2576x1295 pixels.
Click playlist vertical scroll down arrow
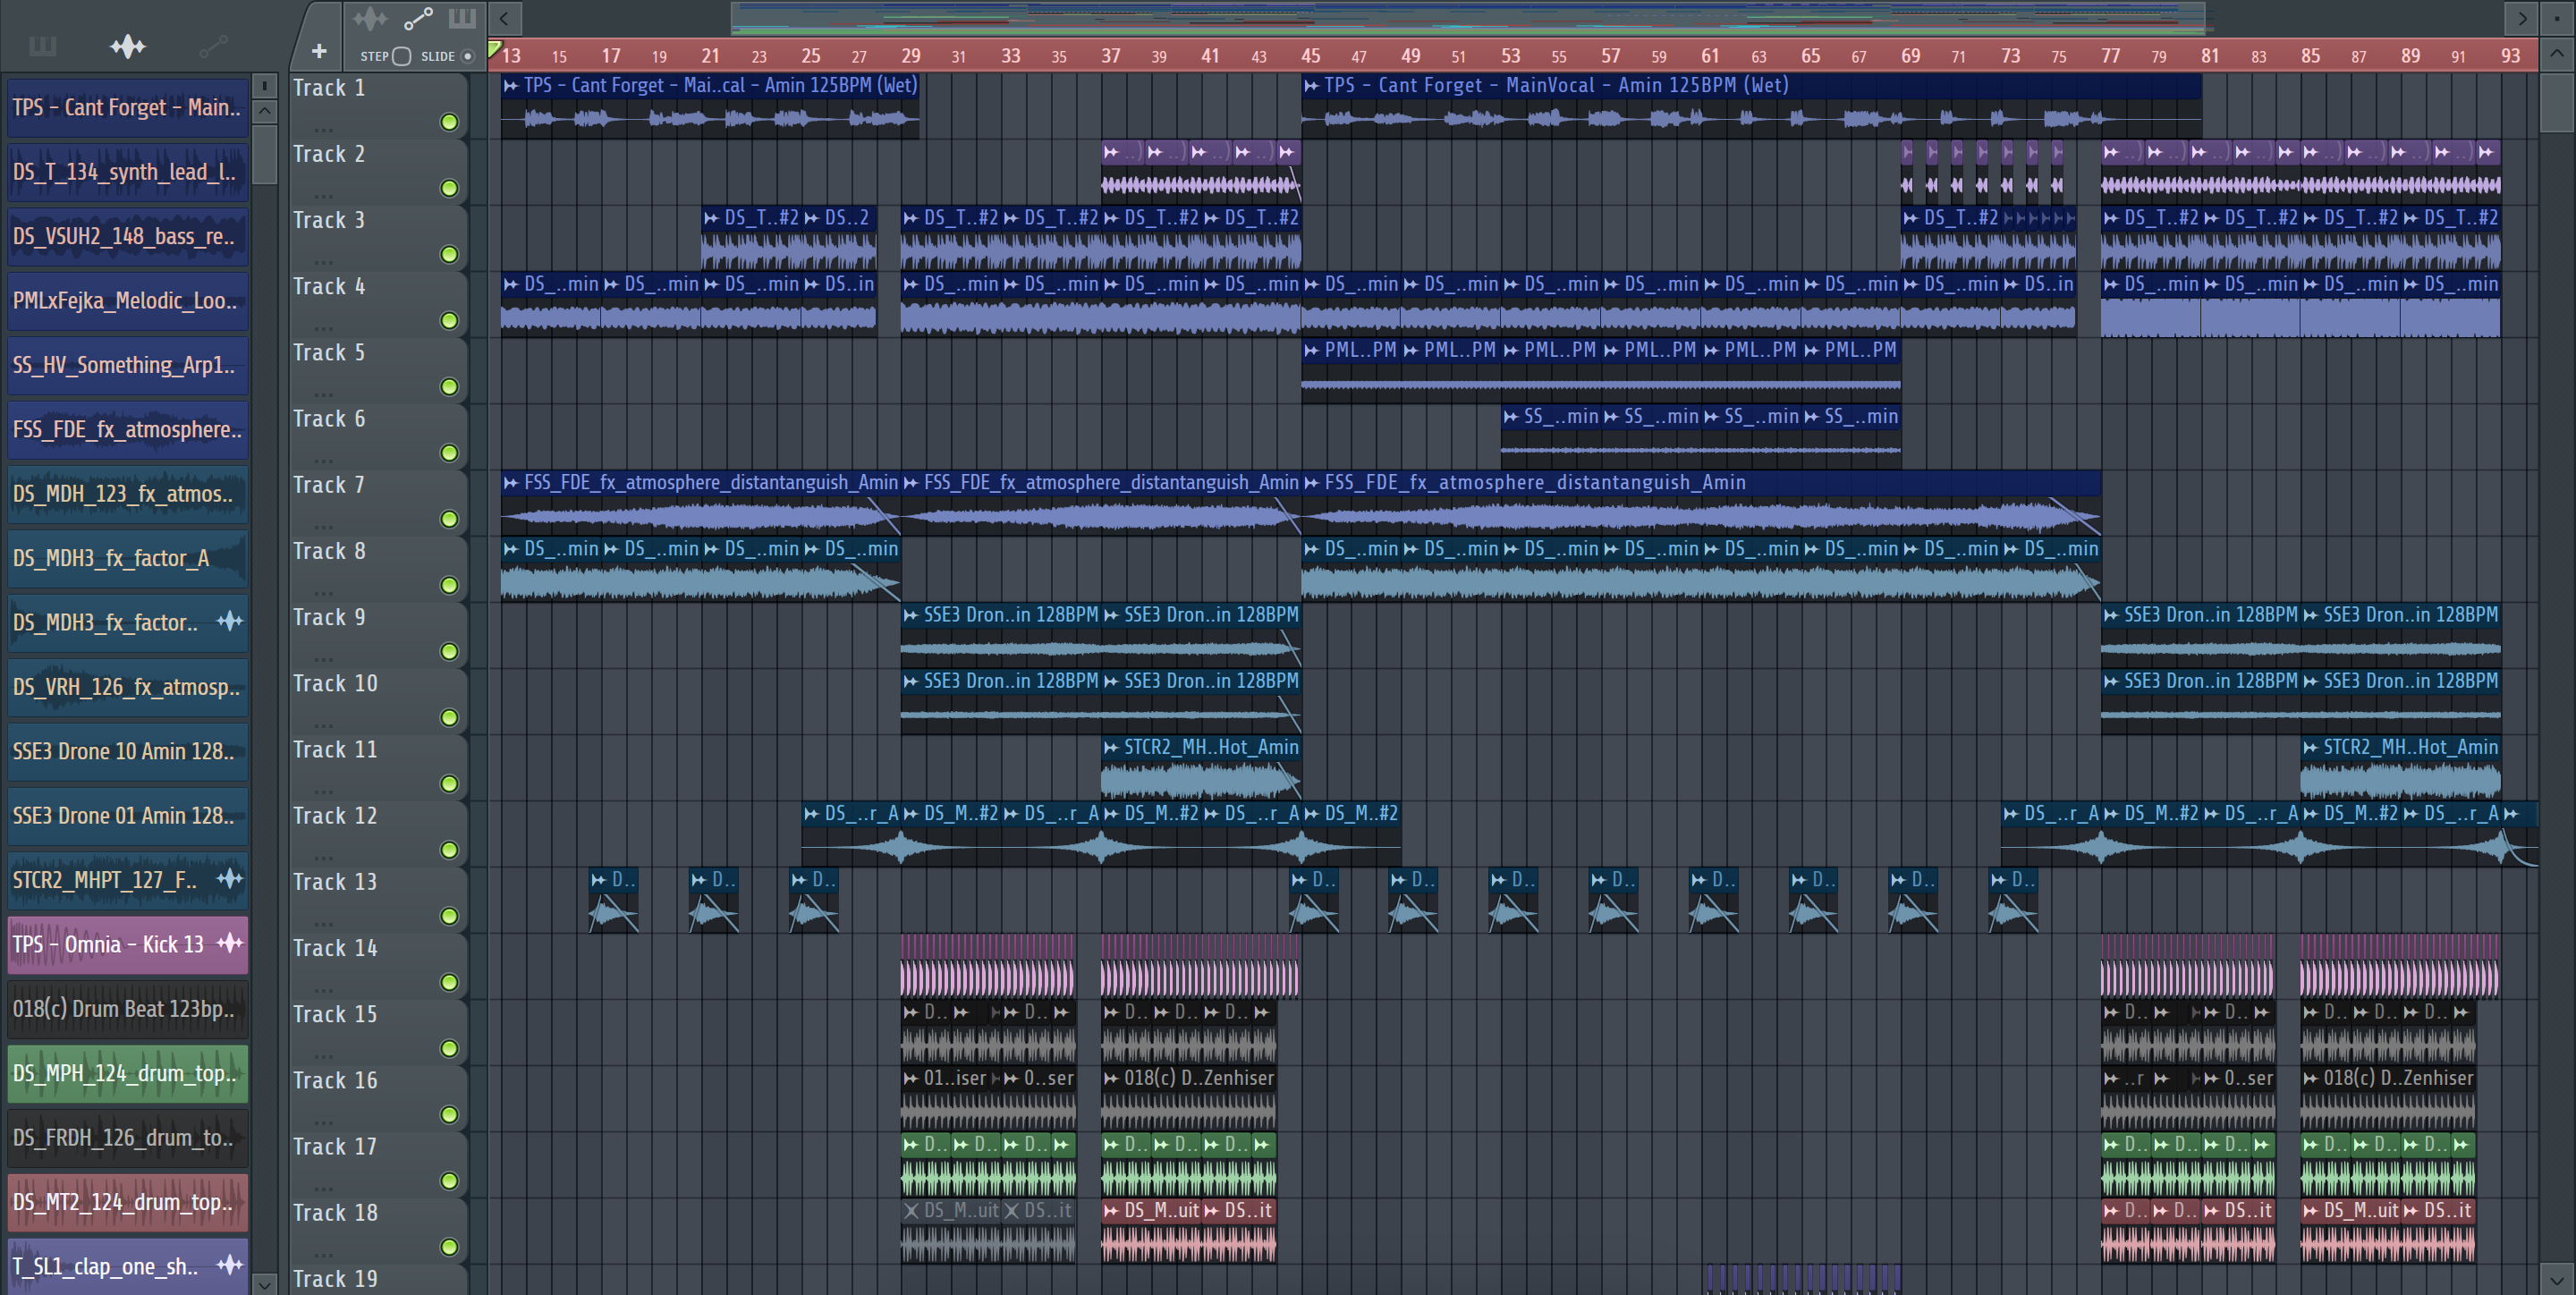pos(2557,1279)
